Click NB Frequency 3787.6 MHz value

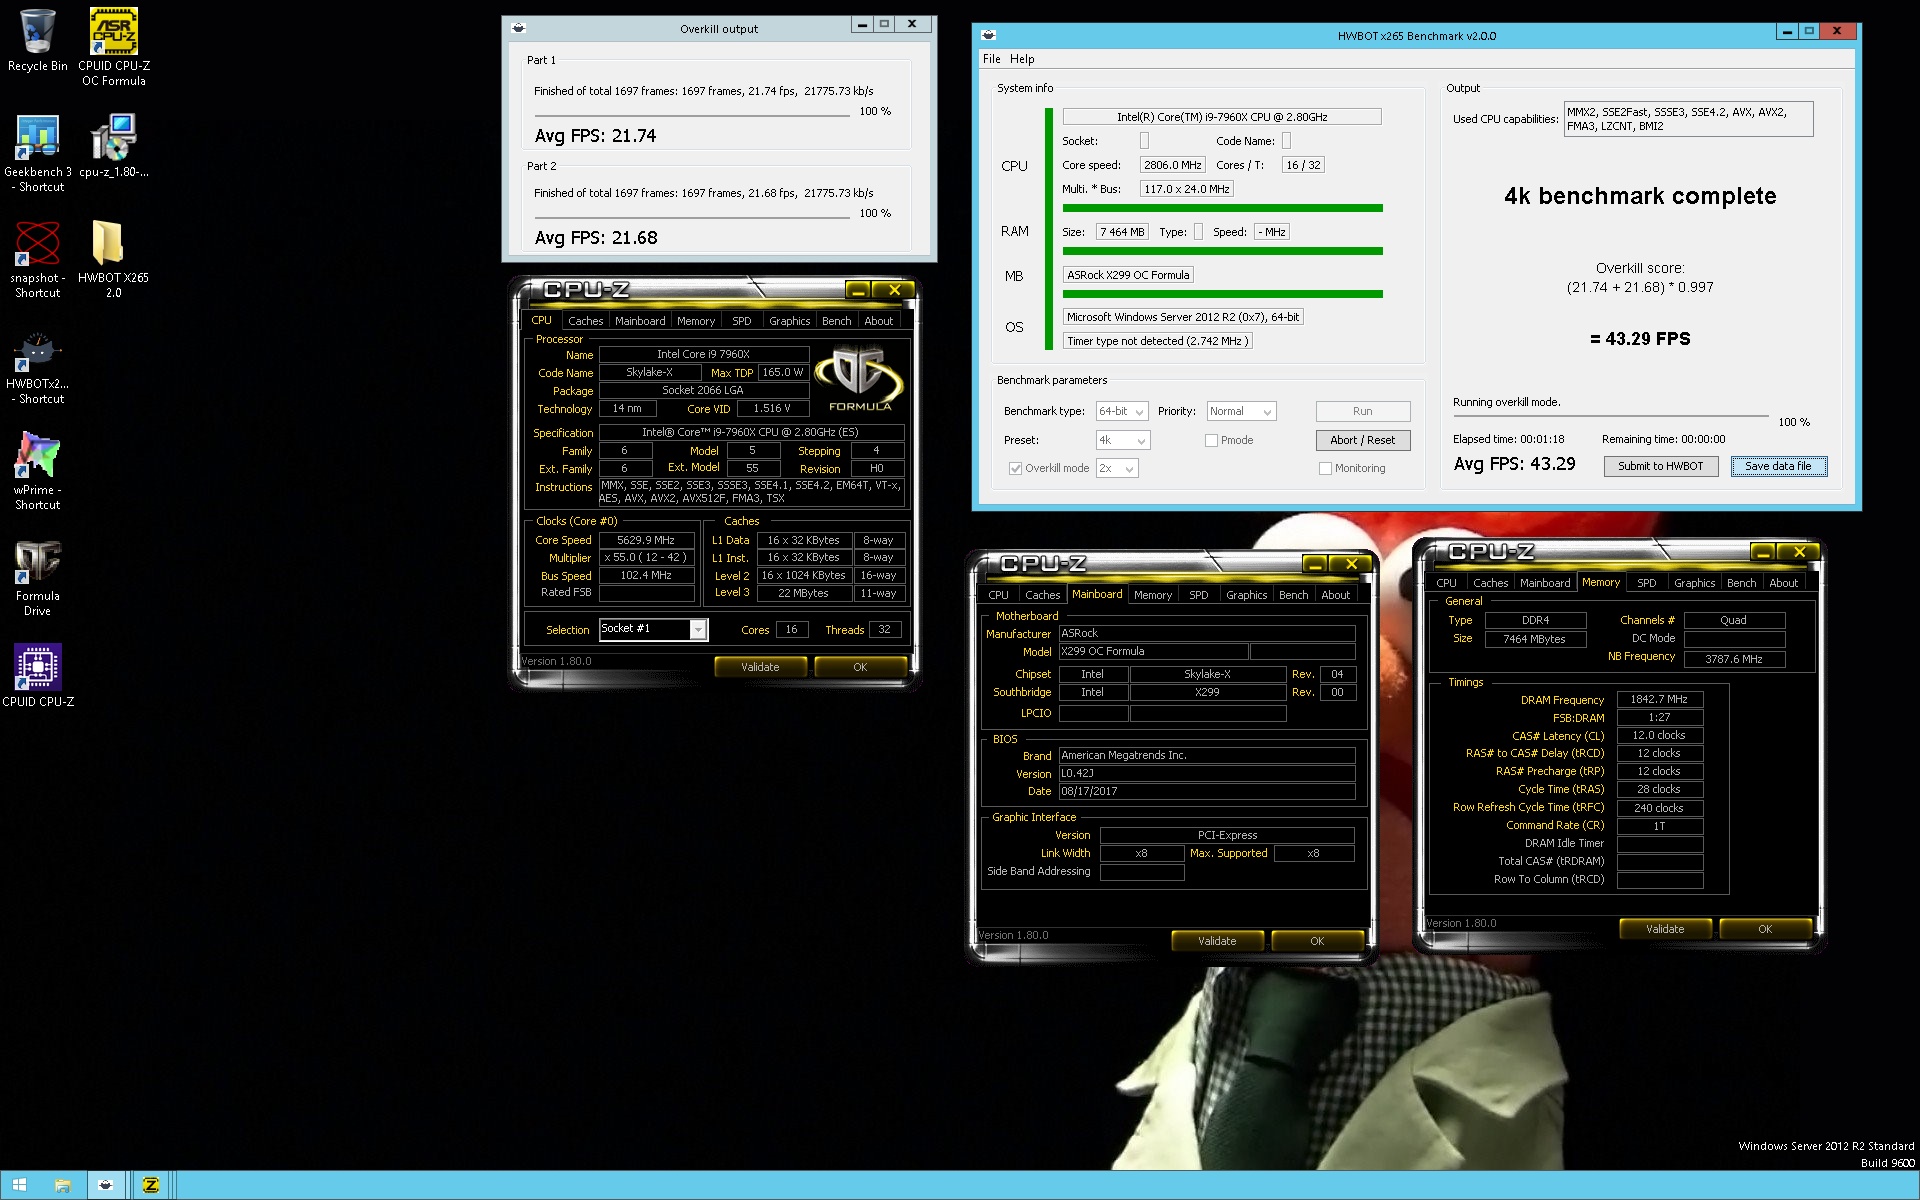pyautogui.click(x=1734, y=659)
